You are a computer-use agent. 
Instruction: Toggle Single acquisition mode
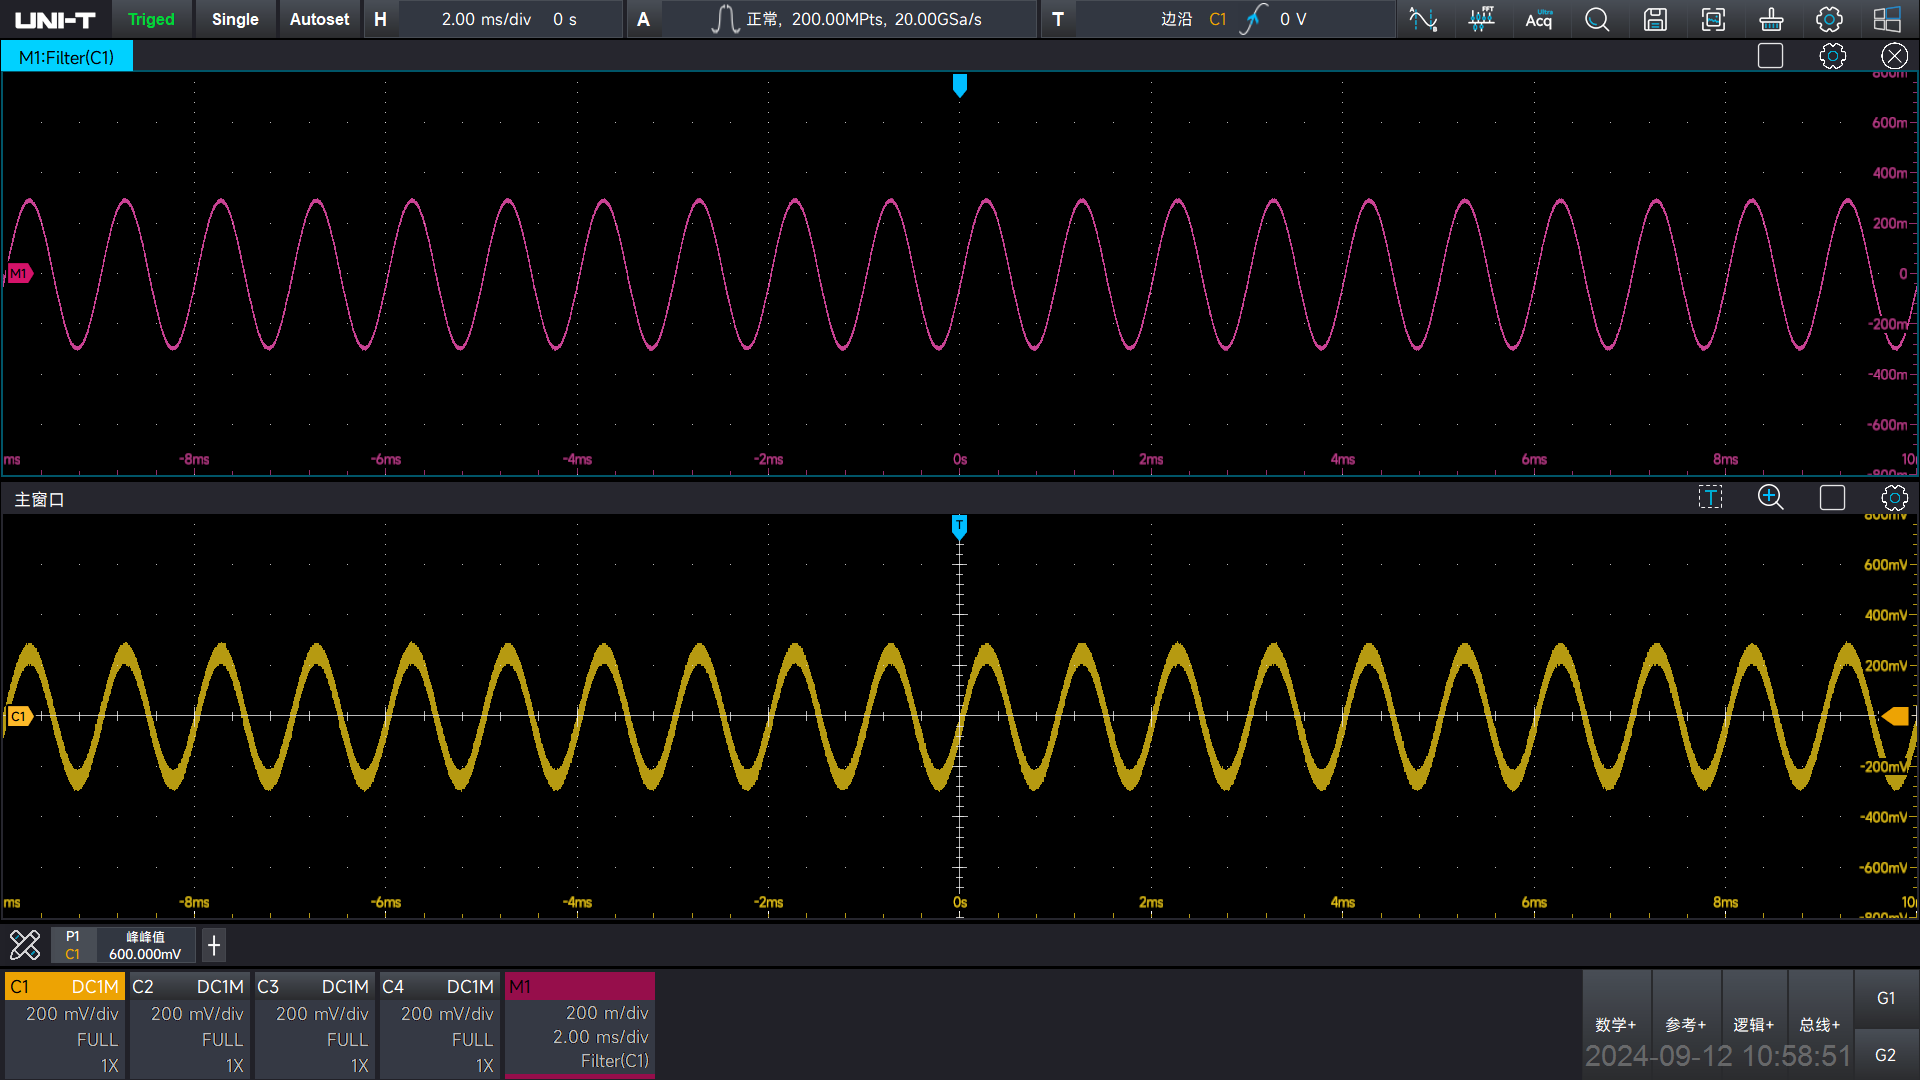coord(235,19)
